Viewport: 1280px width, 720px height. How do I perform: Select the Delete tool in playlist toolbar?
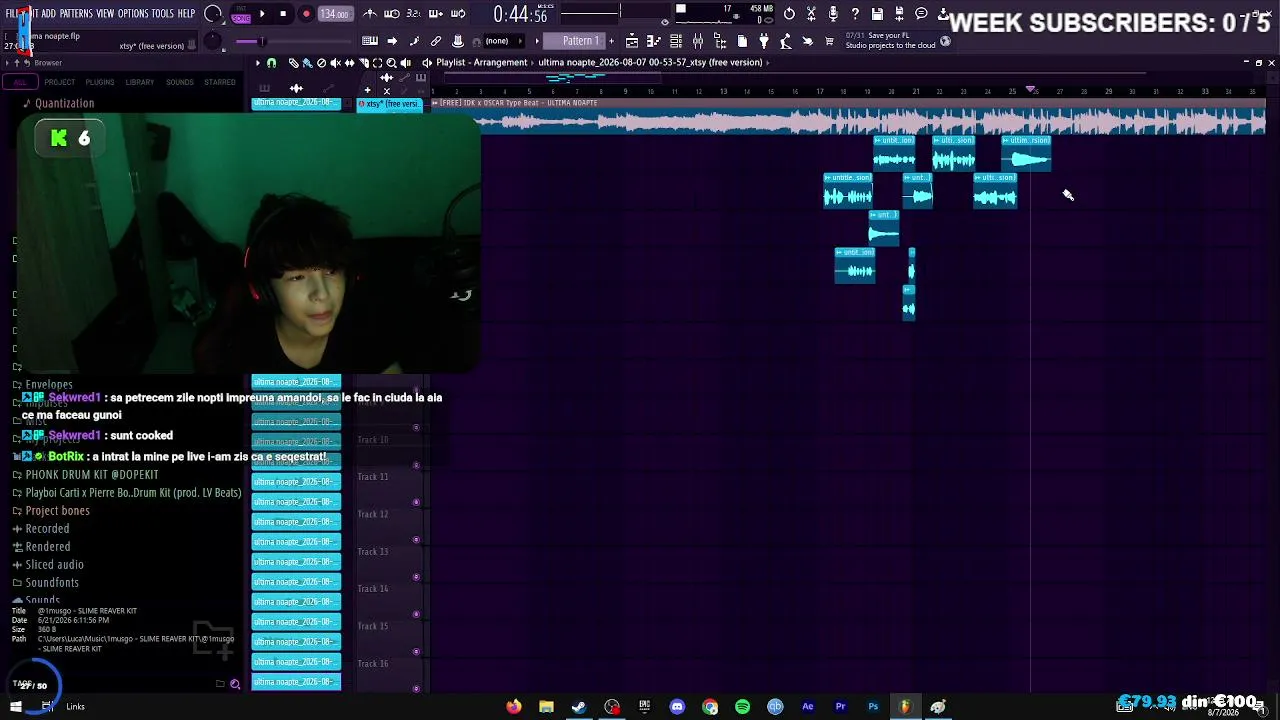point(321,62)
